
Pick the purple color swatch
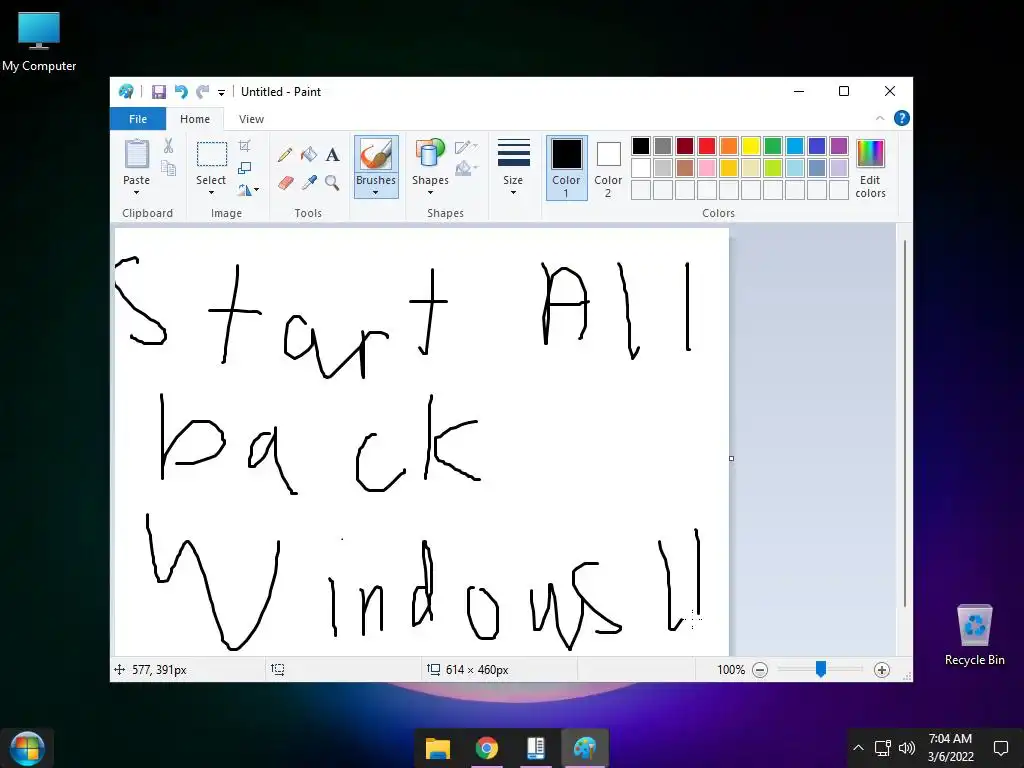click(839, 146)
